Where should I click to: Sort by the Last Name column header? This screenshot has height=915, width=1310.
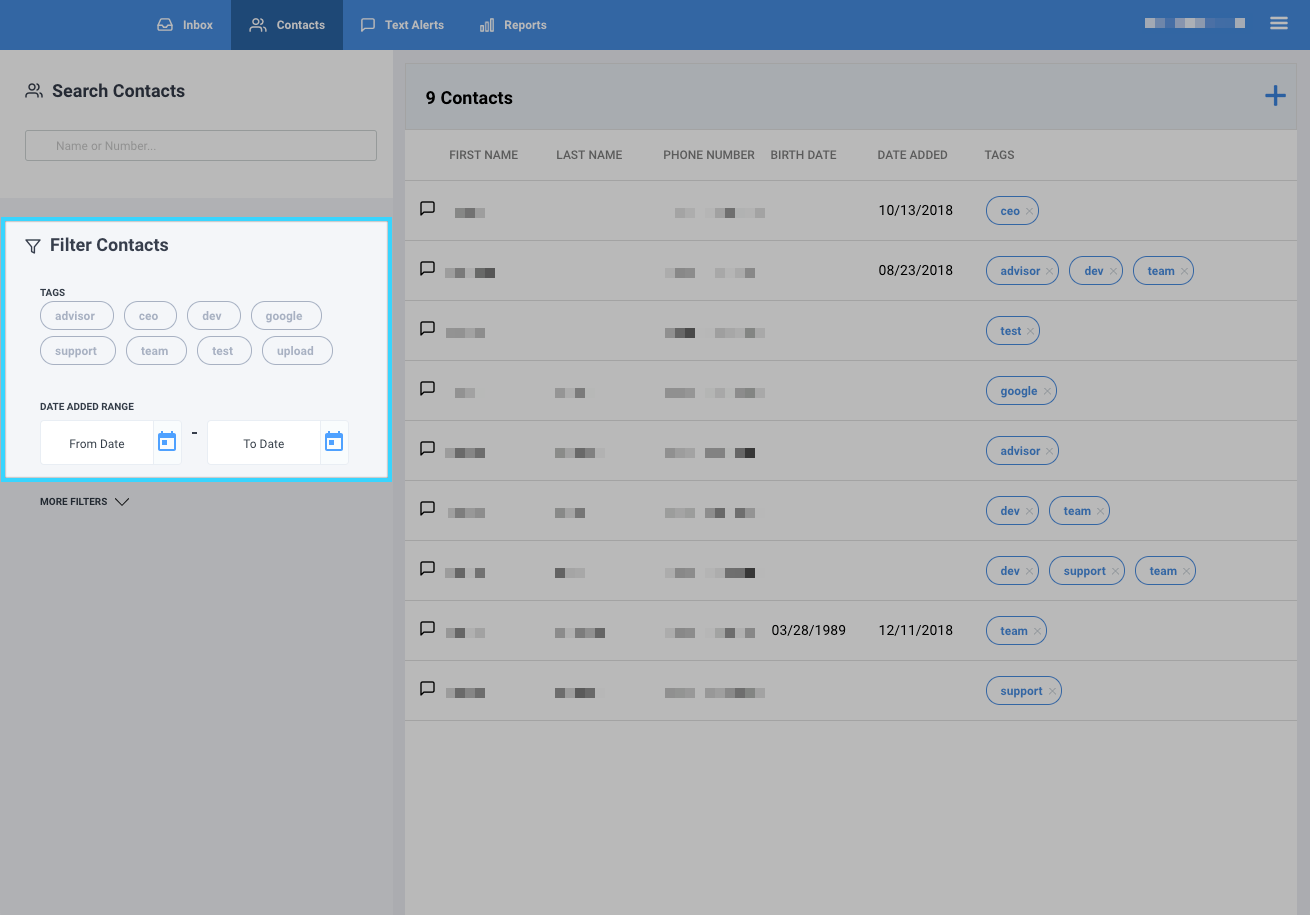[589, 155]
